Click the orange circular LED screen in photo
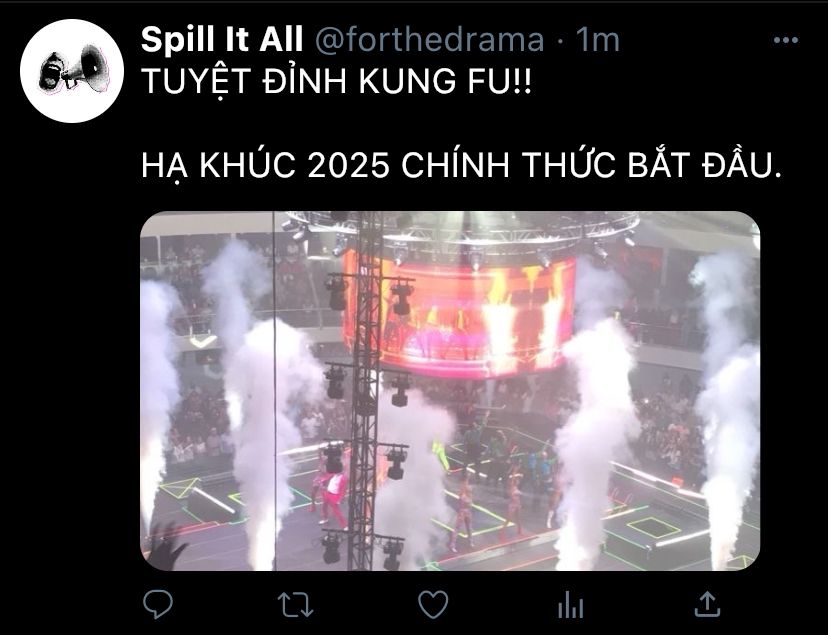The height and width of the screenshot is (635, 828). (x=458, y=315)
